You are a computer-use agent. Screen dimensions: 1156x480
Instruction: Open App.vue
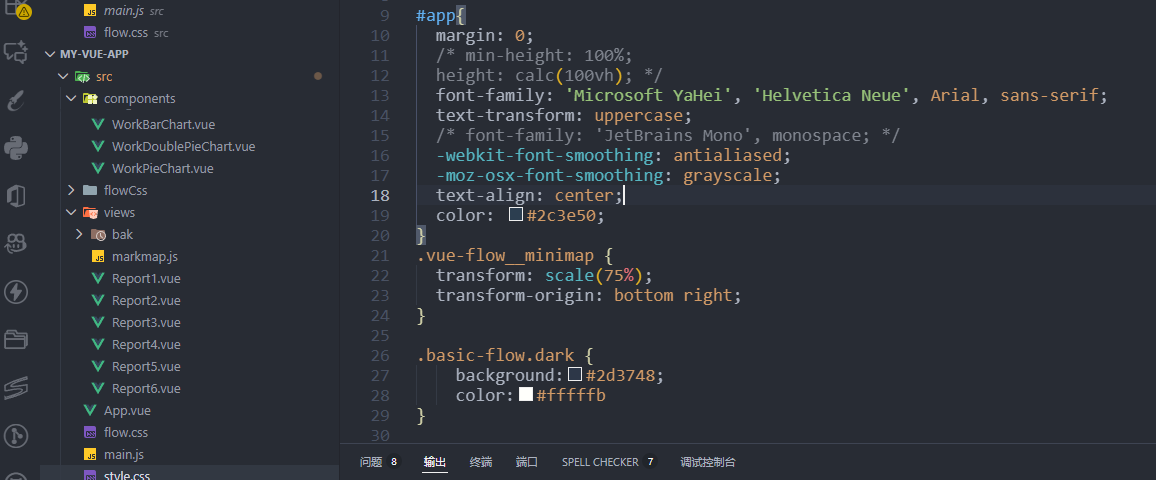[127, 411]
